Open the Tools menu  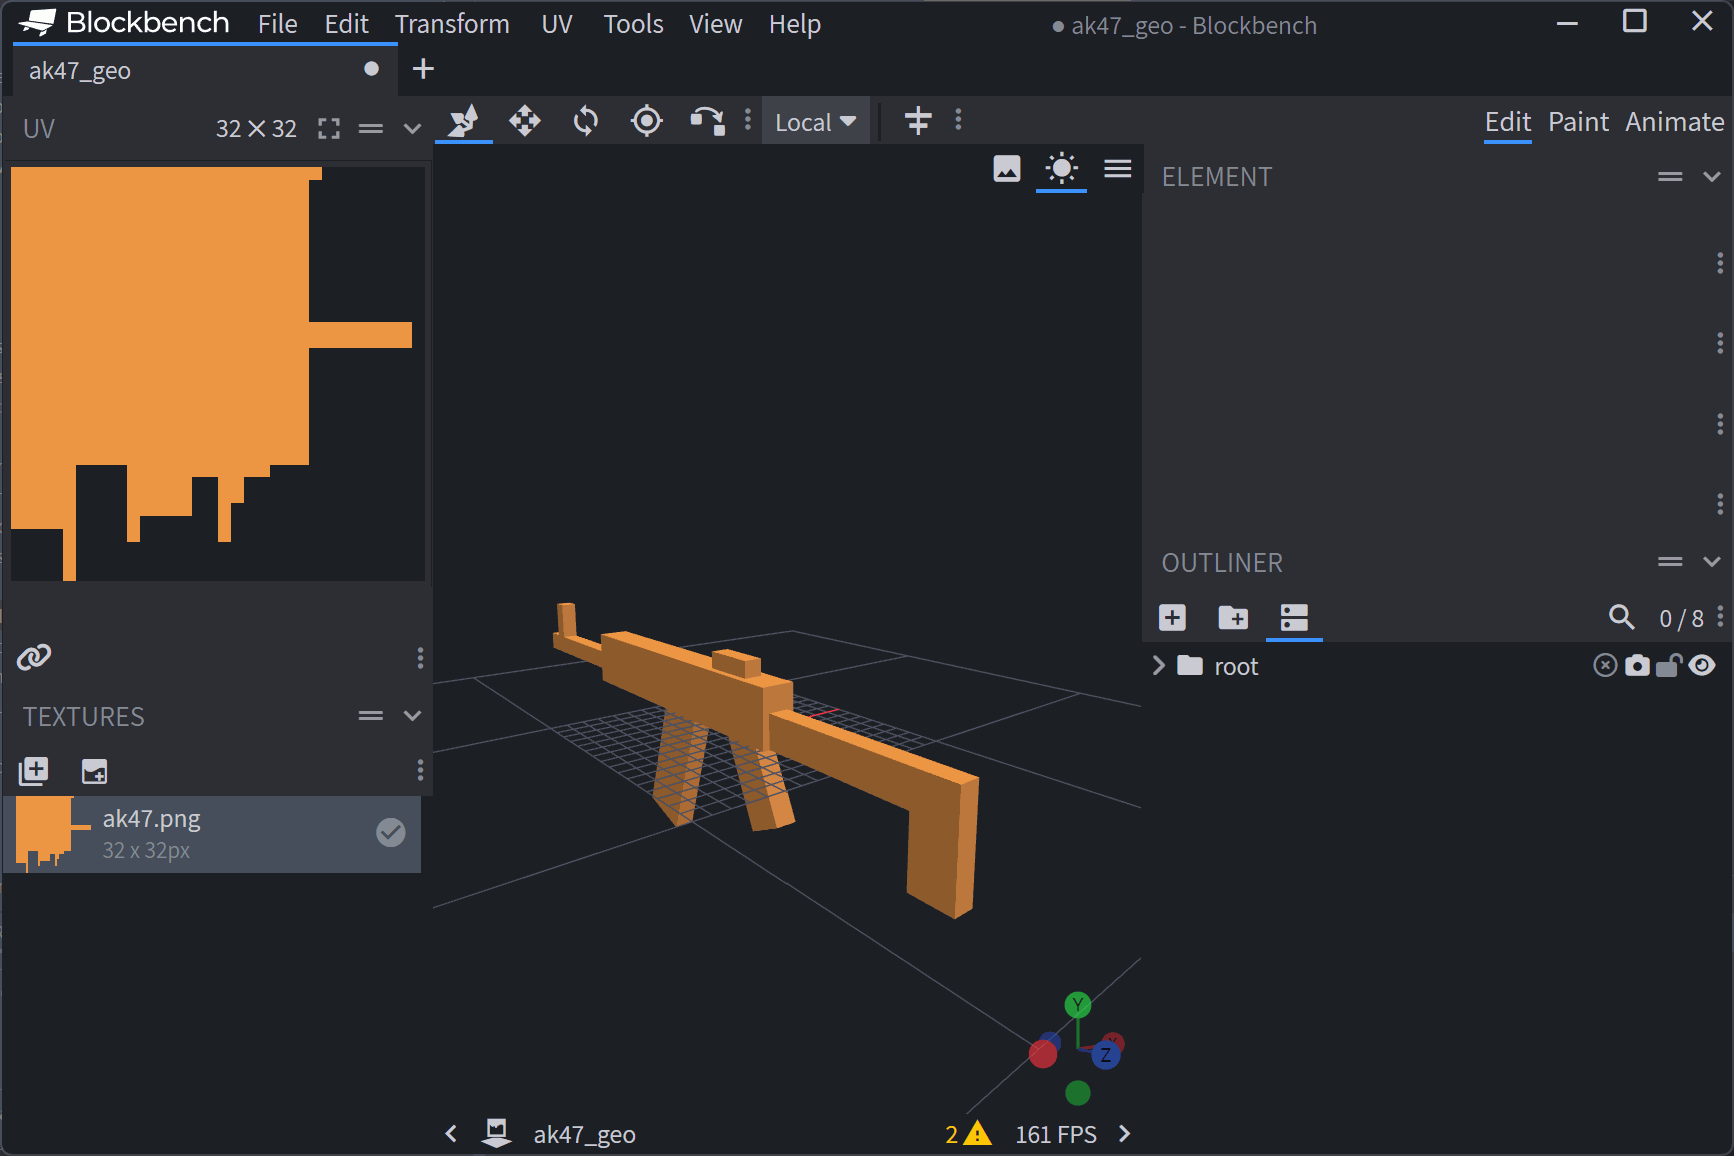(633, 24)
